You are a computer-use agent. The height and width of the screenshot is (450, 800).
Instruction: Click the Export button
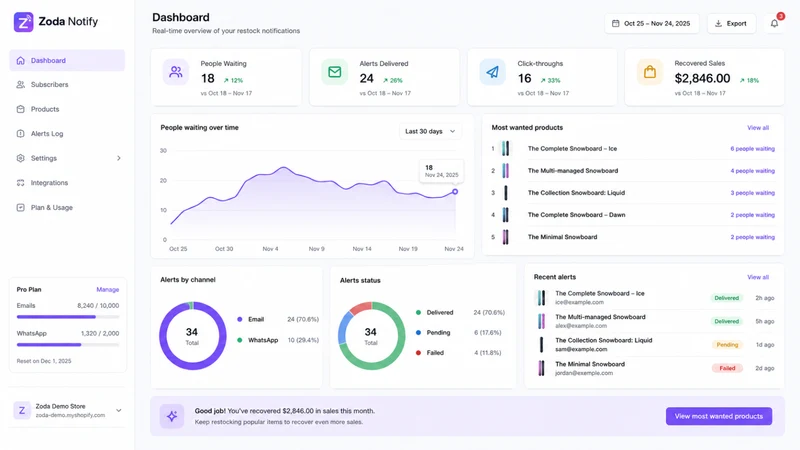(731, 23)
